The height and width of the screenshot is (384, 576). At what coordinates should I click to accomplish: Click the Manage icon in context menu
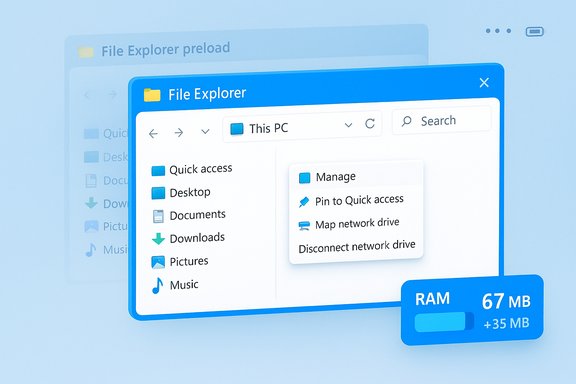[x=305, y=178]
